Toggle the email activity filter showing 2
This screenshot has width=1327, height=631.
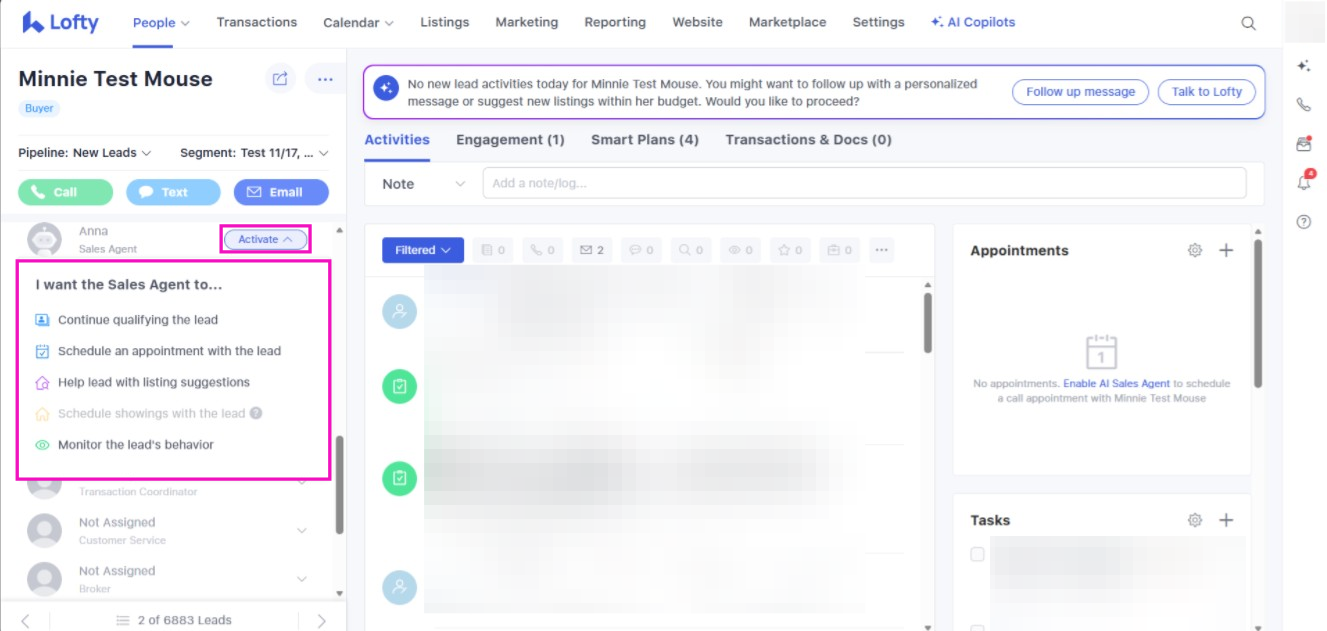point(593,250)
